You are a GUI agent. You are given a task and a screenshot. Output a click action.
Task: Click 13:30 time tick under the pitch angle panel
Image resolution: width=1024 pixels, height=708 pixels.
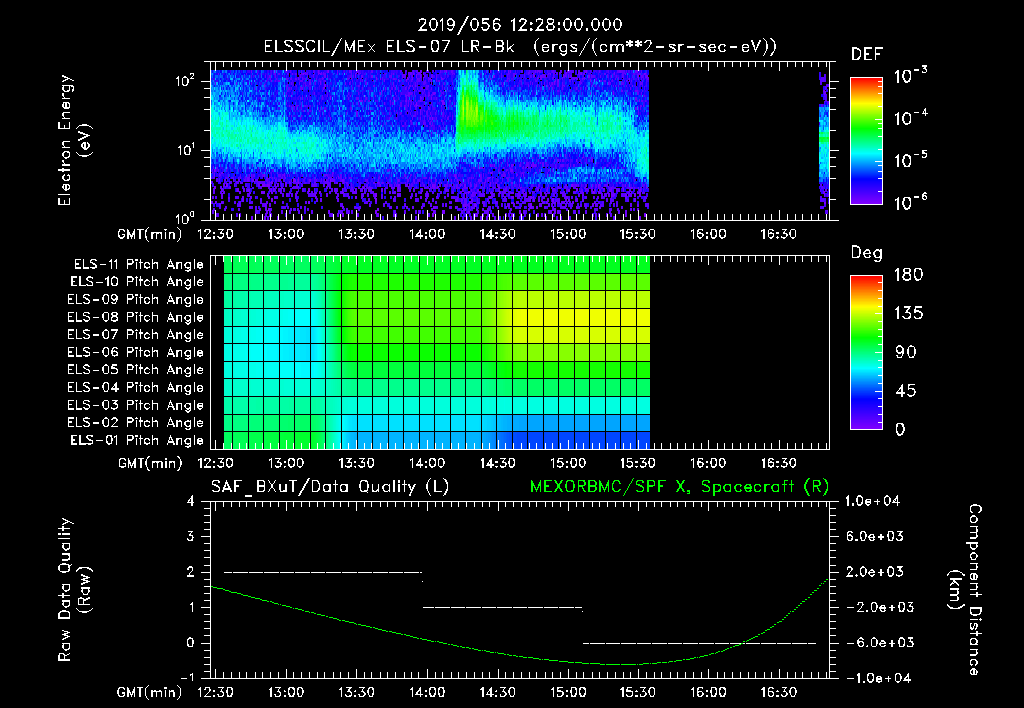point(356,463)
